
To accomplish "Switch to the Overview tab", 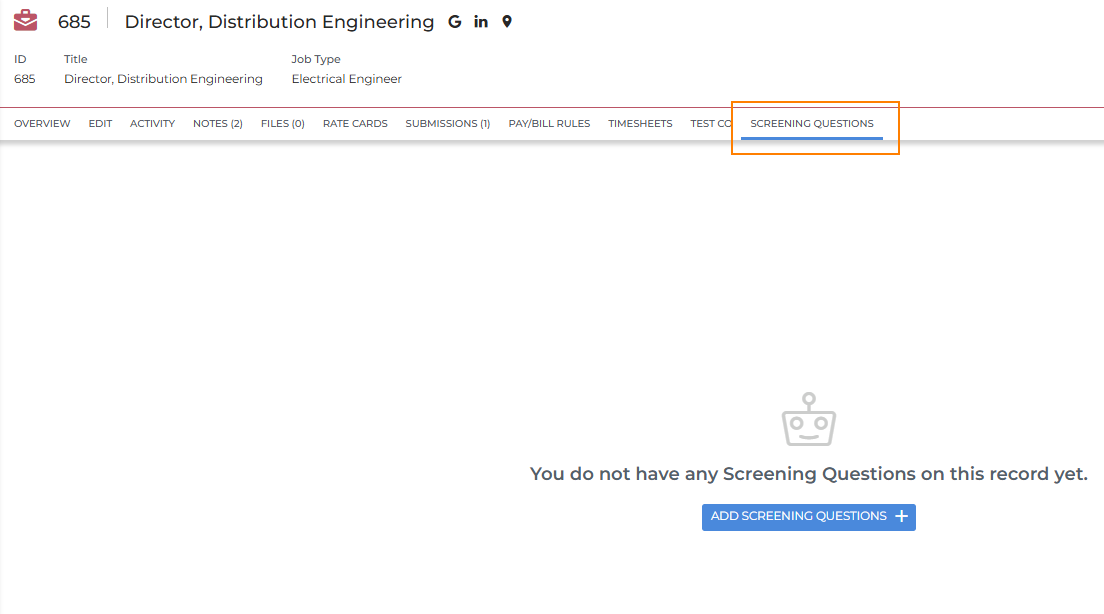I will 42,123.
